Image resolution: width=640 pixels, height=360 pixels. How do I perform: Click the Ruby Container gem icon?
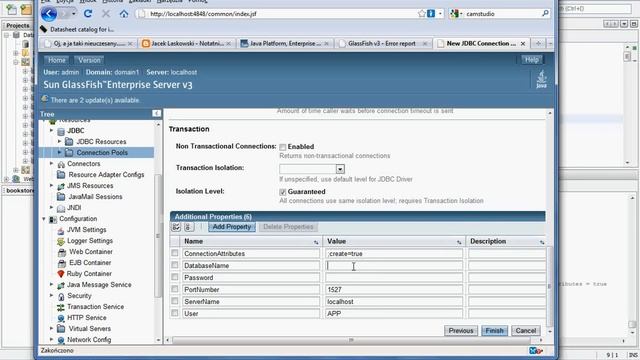pos(61,274)
